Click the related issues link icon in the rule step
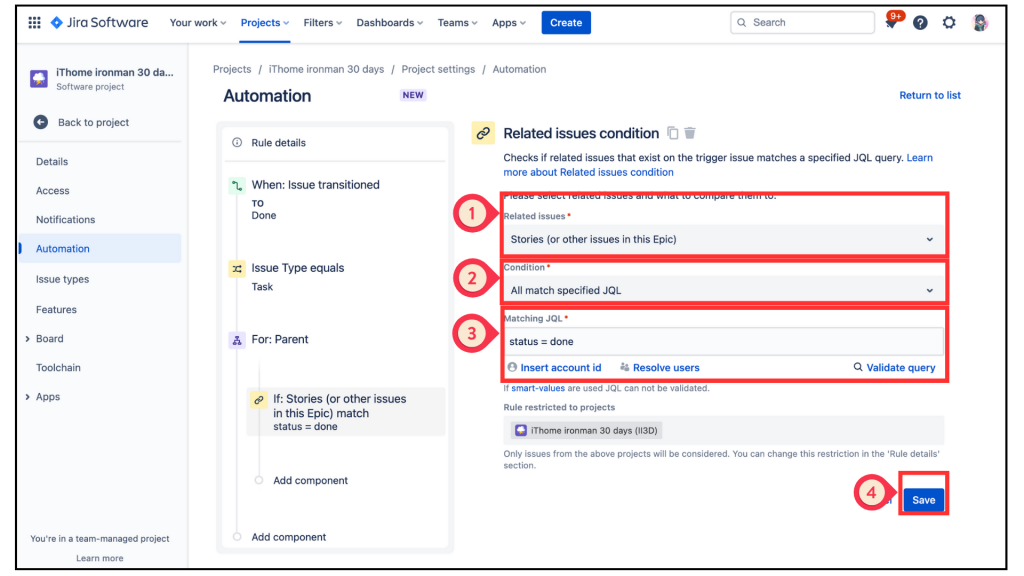Image resolution: width=1024 pixels, height=576 pixels. tap(259, 400)
